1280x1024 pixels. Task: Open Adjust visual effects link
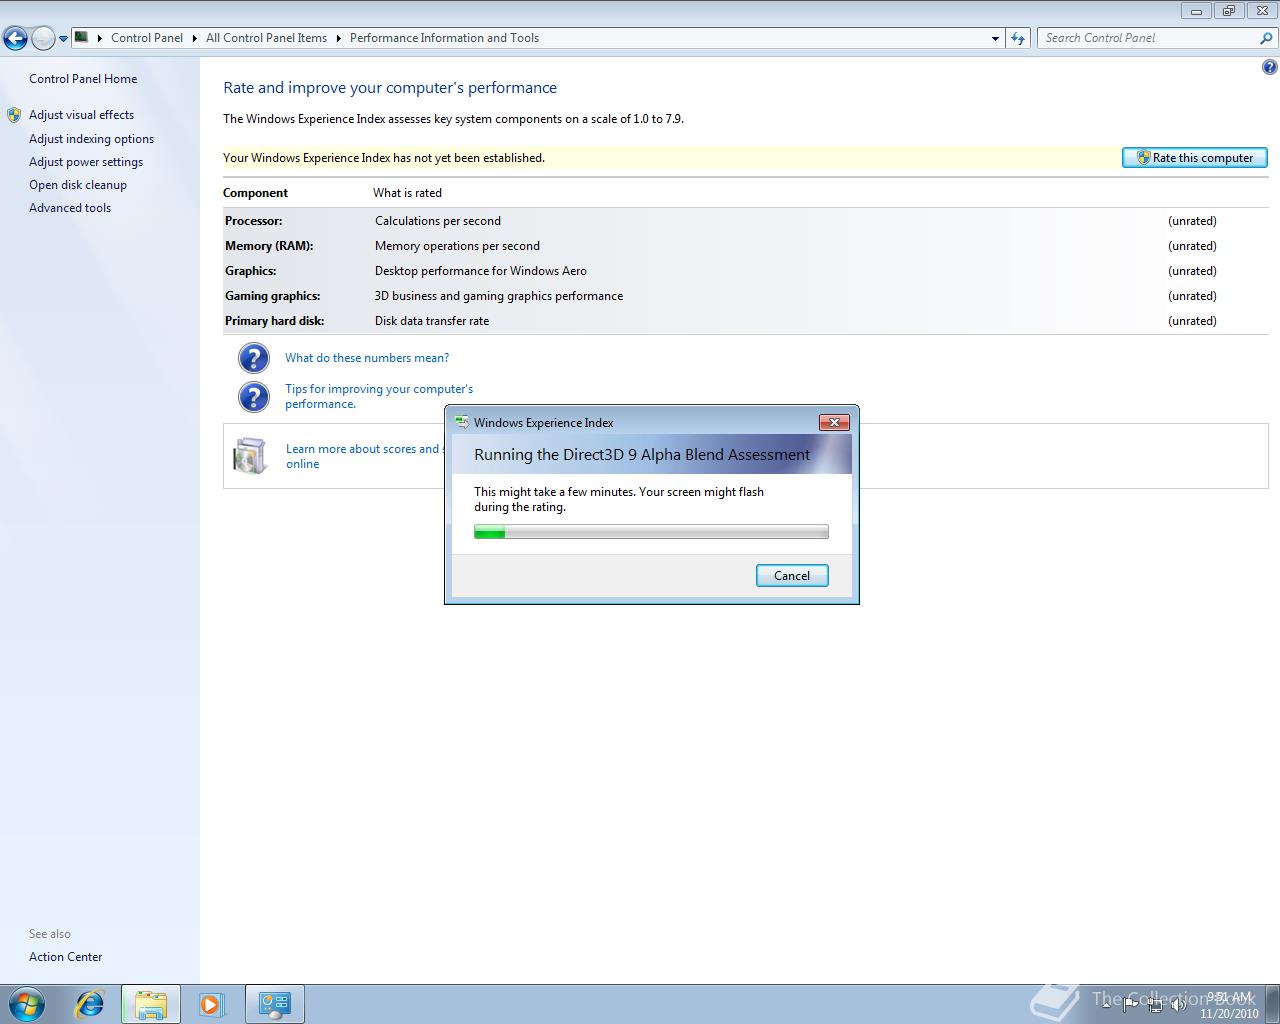tap(81, 115)
